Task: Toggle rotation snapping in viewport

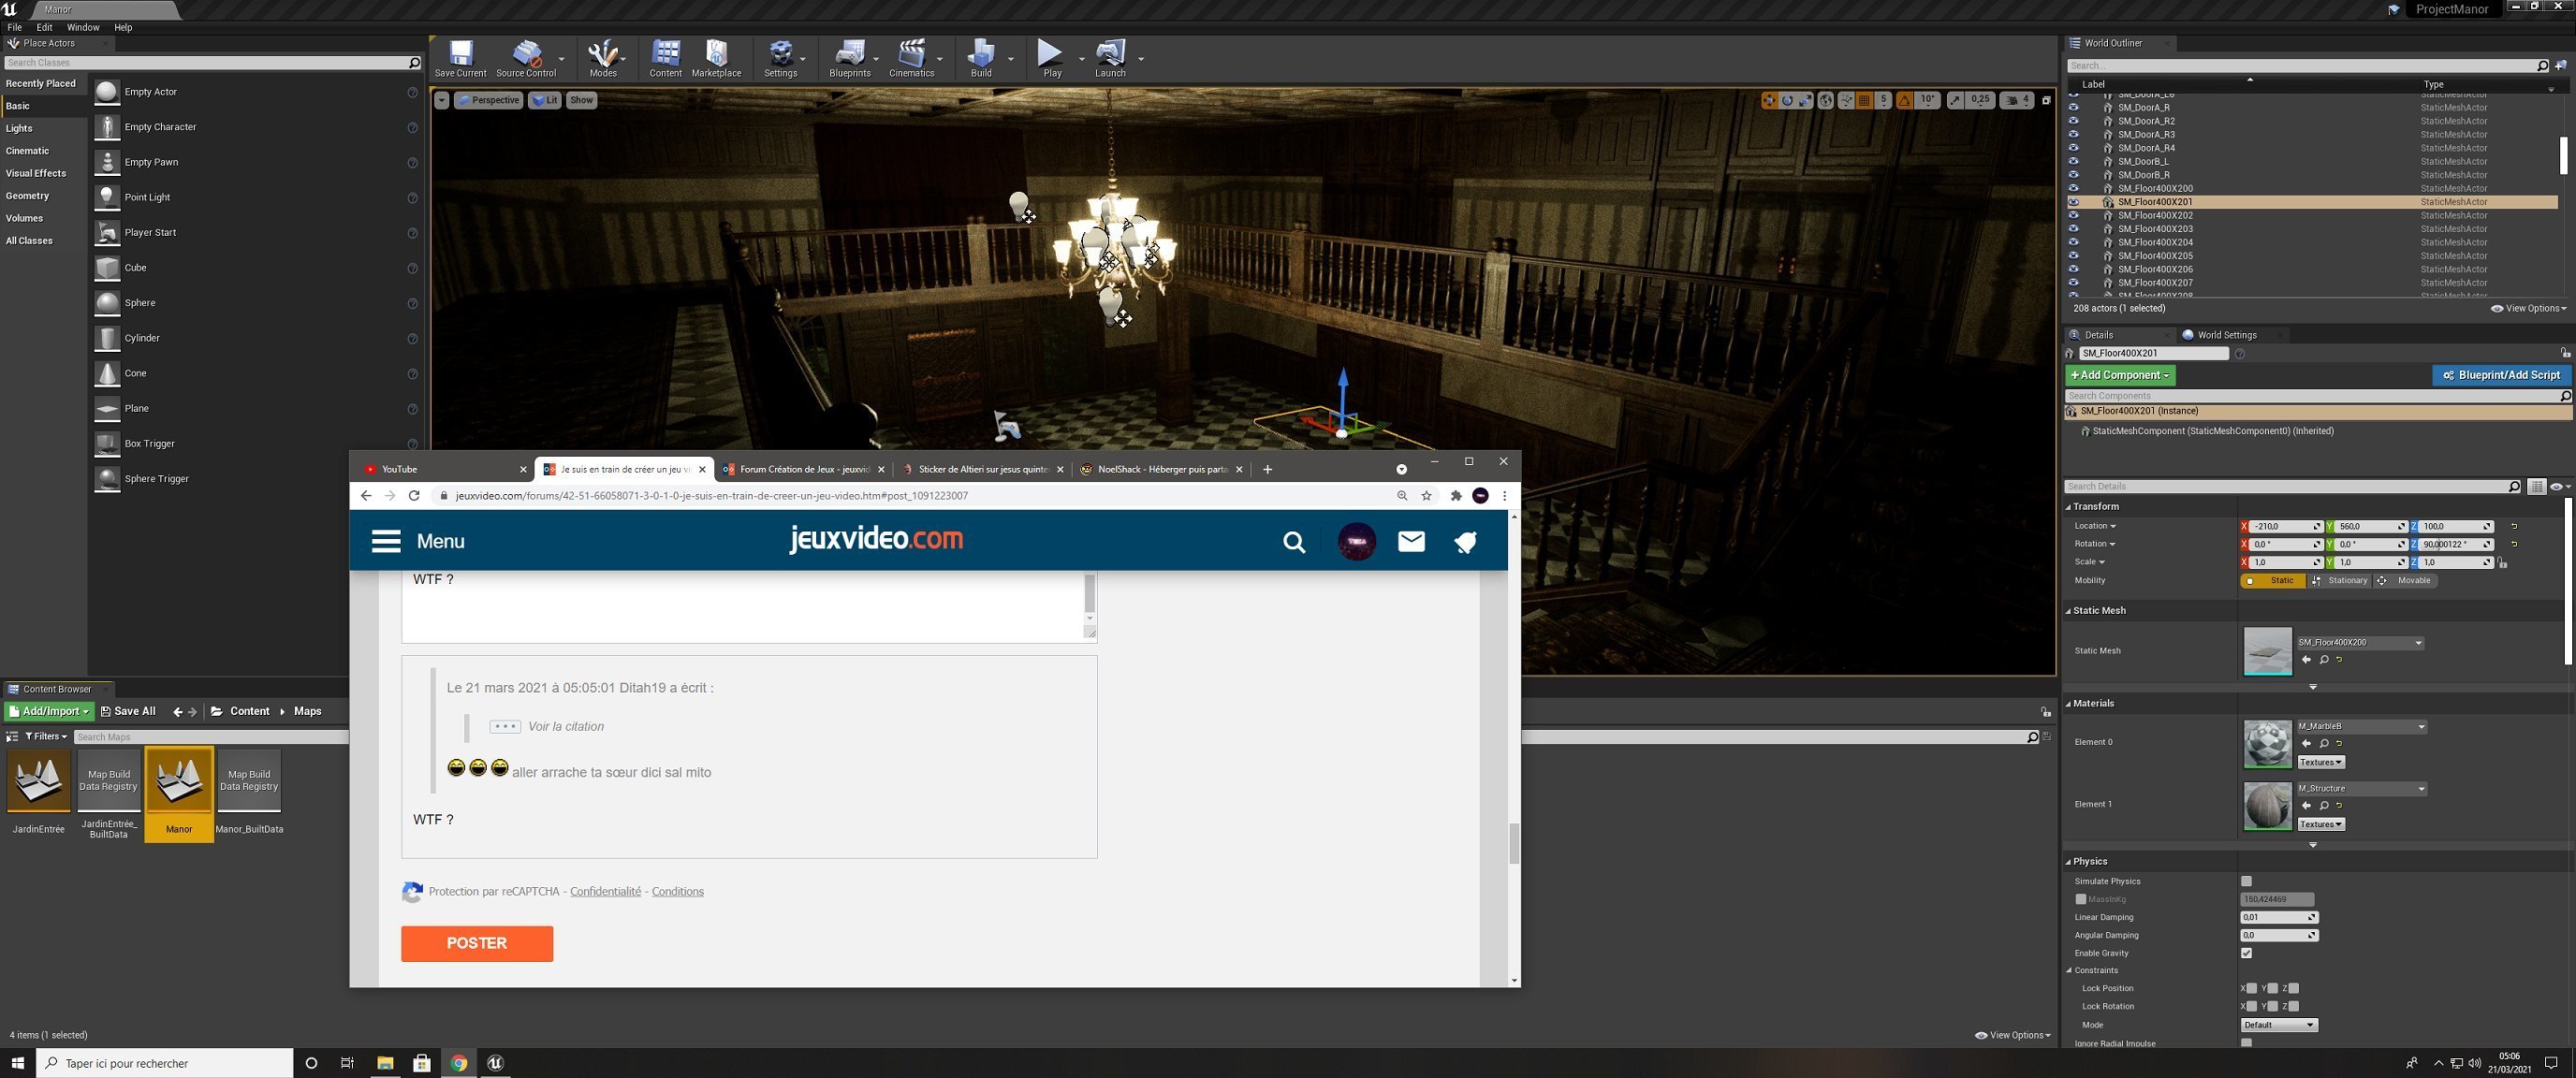Action: [1905, 100]
